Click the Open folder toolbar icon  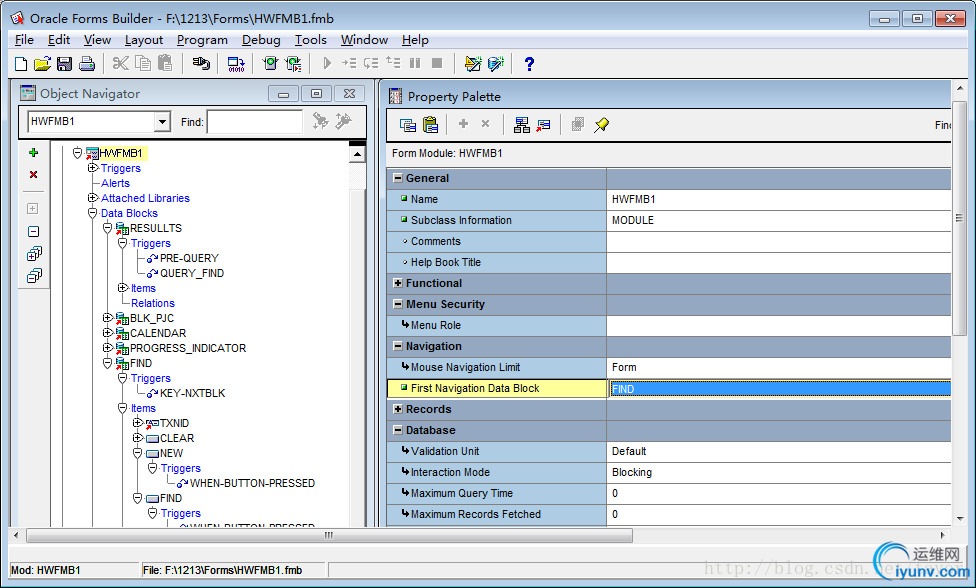42,63
